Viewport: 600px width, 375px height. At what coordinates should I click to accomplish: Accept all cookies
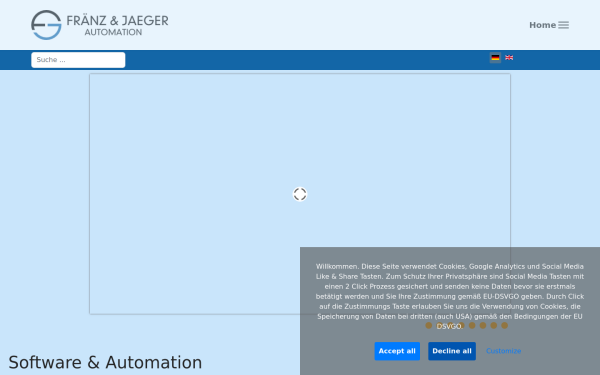click(397, 351)
